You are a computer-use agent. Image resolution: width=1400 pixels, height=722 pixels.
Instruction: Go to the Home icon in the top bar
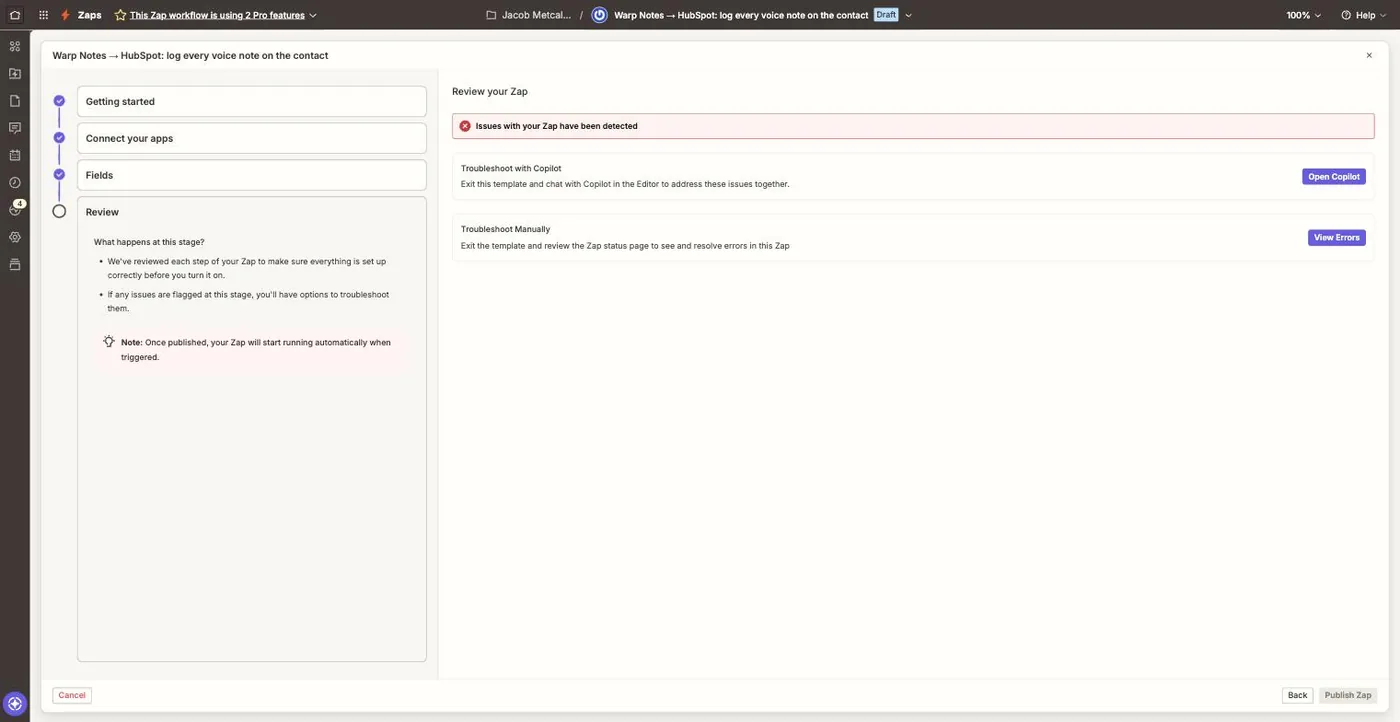point(14,15)
